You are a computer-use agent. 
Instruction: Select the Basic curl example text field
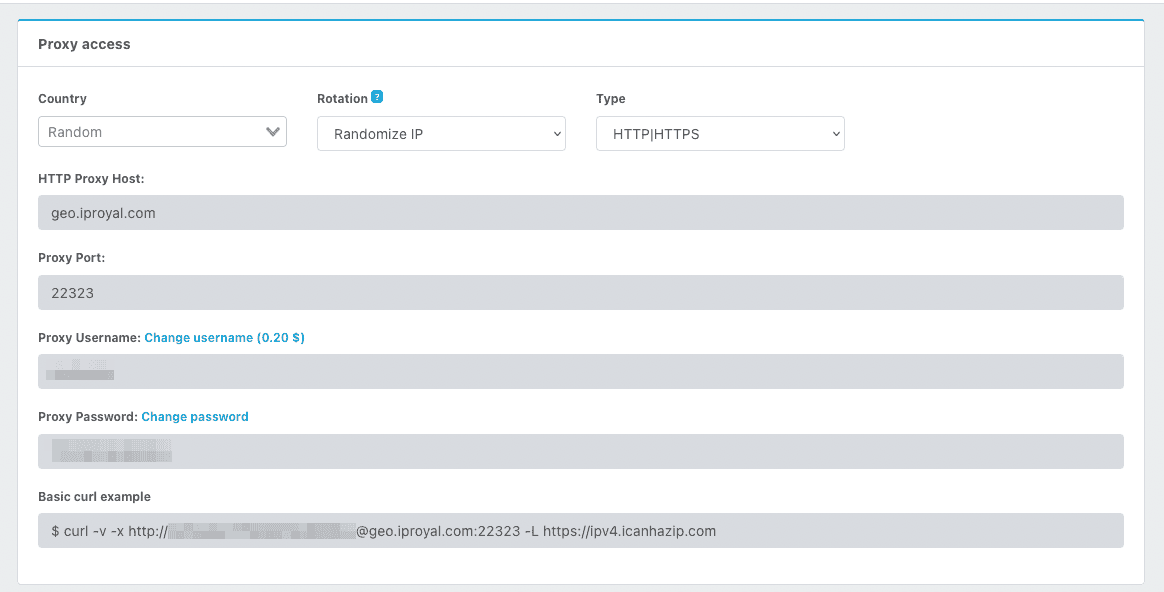coord(580,530)
